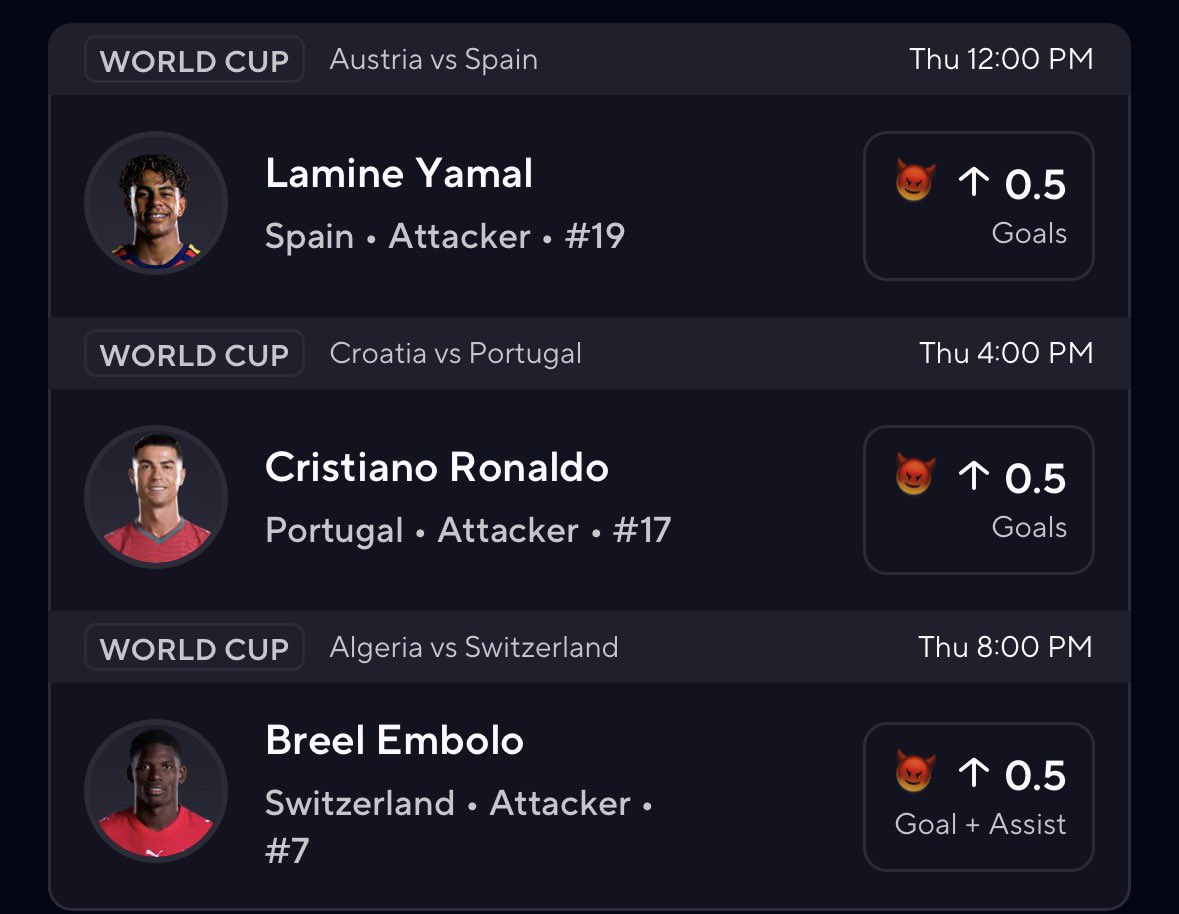The height and width of the screenshot is (914, 1179).
Task: Select the Goal + Assist stat label
Action: tap(980, 825)
